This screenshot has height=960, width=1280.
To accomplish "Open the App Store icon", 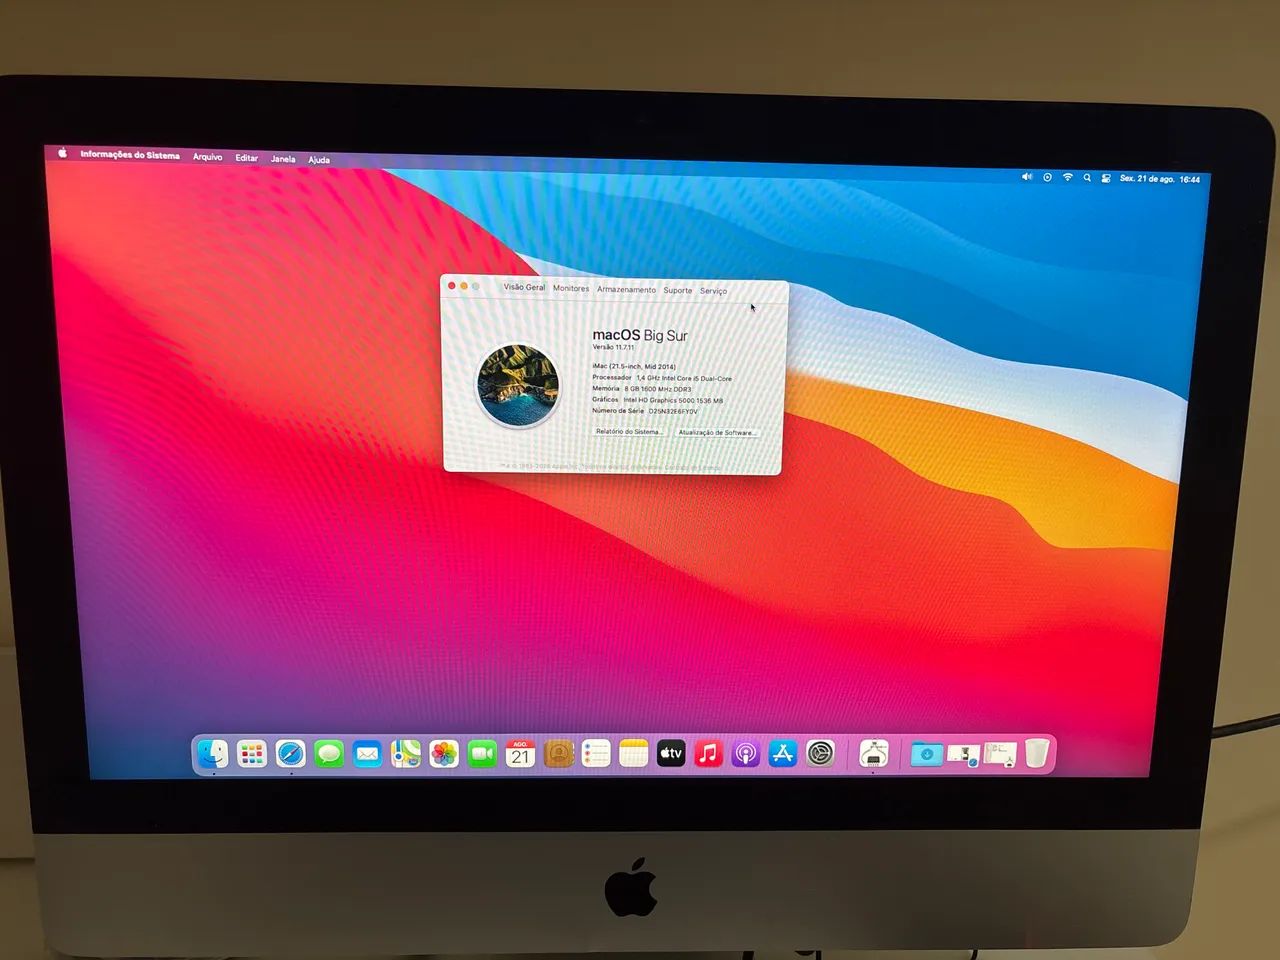I will coord(783,754).
